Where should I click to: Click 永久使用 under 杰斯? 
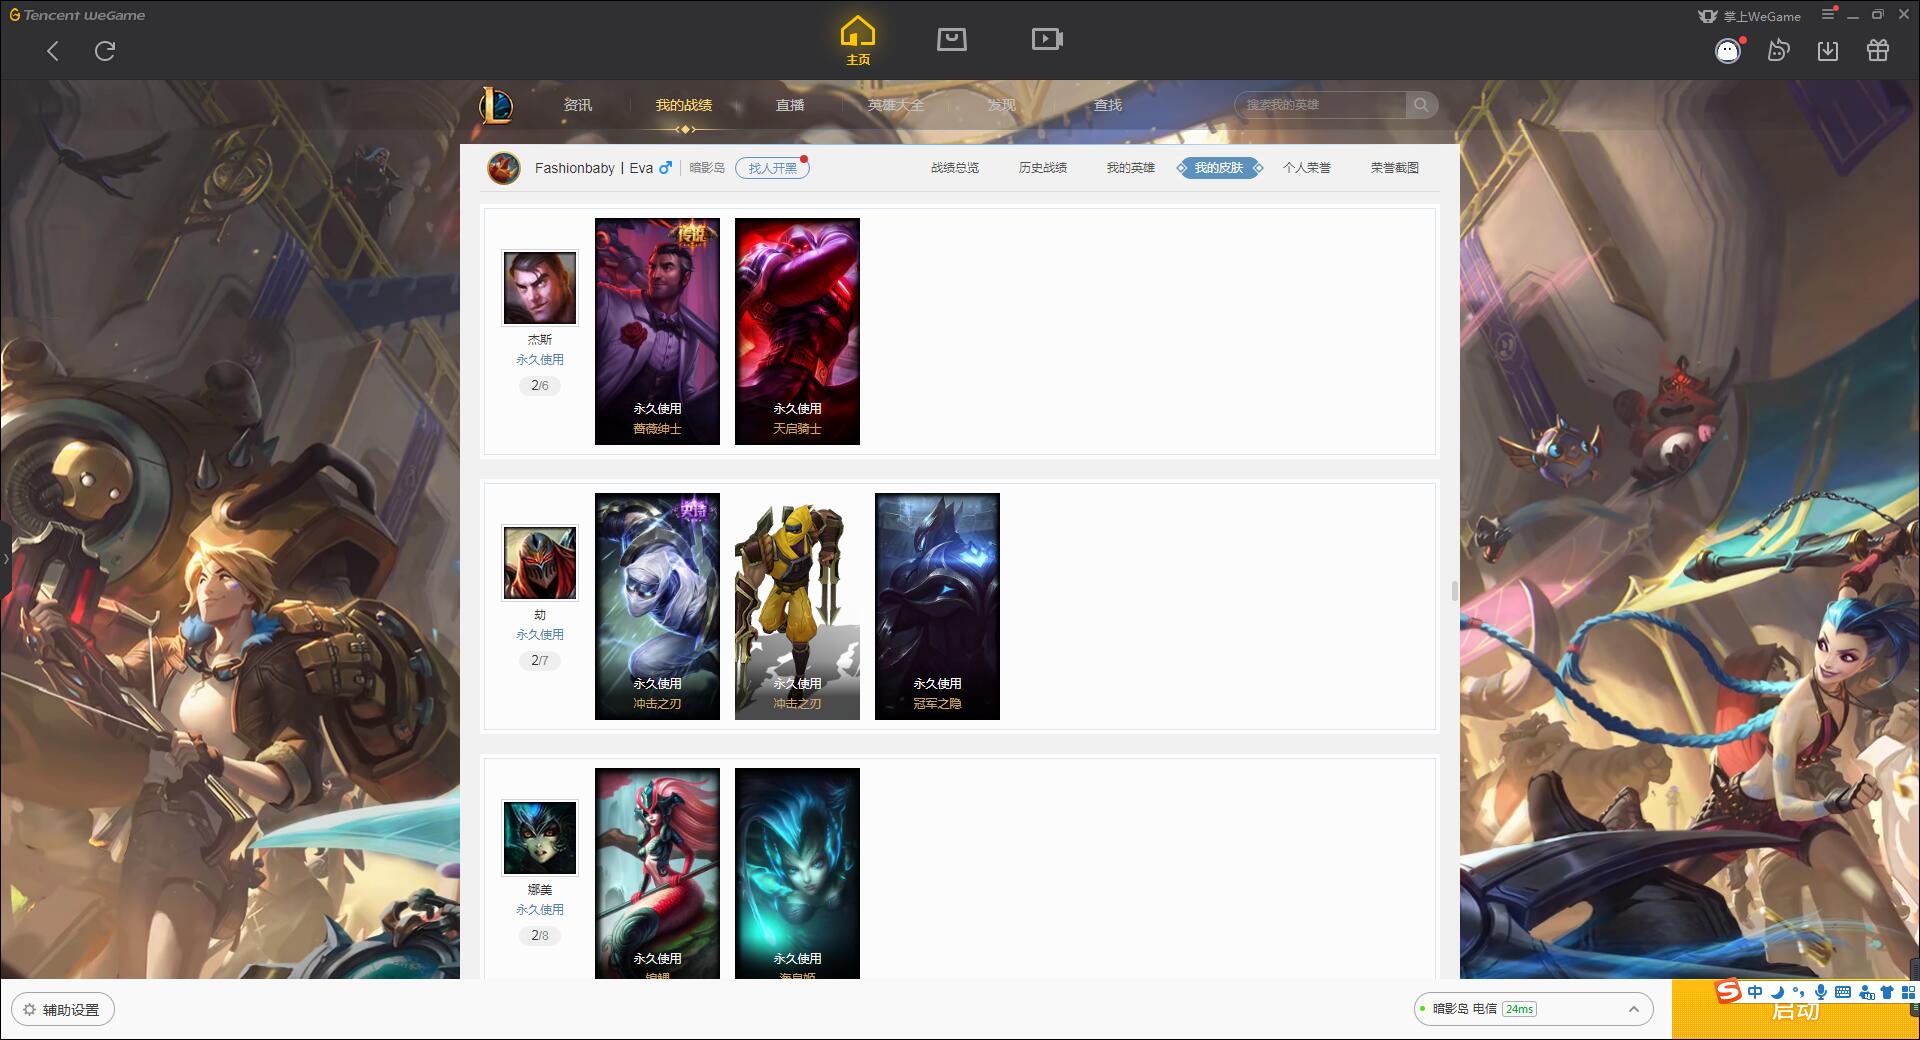click(x=540, y=359)
